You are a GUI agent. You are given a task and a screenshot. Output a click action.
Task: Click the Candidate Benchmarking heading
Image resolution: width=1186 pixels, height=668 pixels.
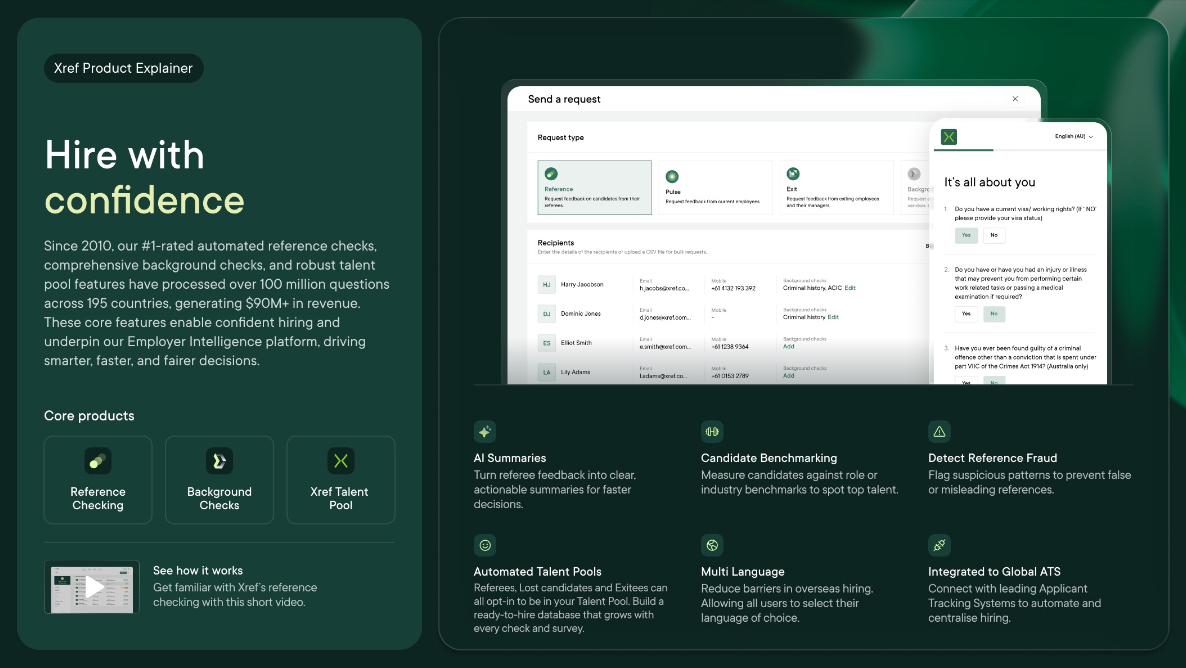click(x=768, y=458)
